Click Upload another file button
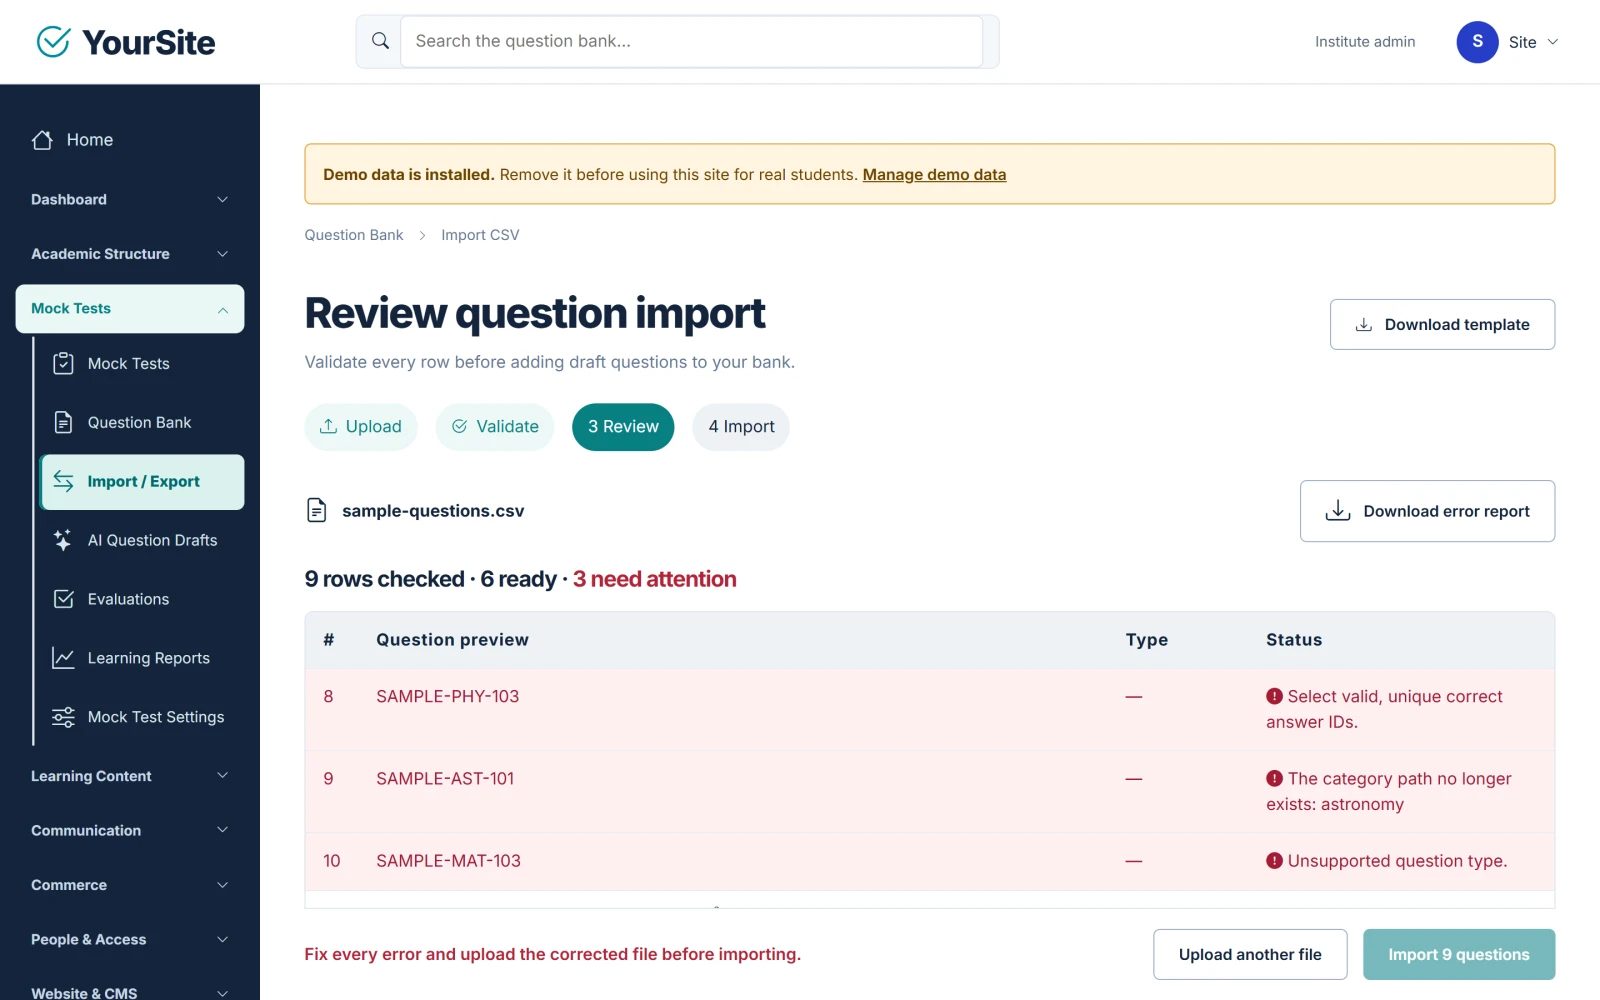The width and height of the screenshot is (1600, 1000). pyautogui.click(x=1250, y=954)
